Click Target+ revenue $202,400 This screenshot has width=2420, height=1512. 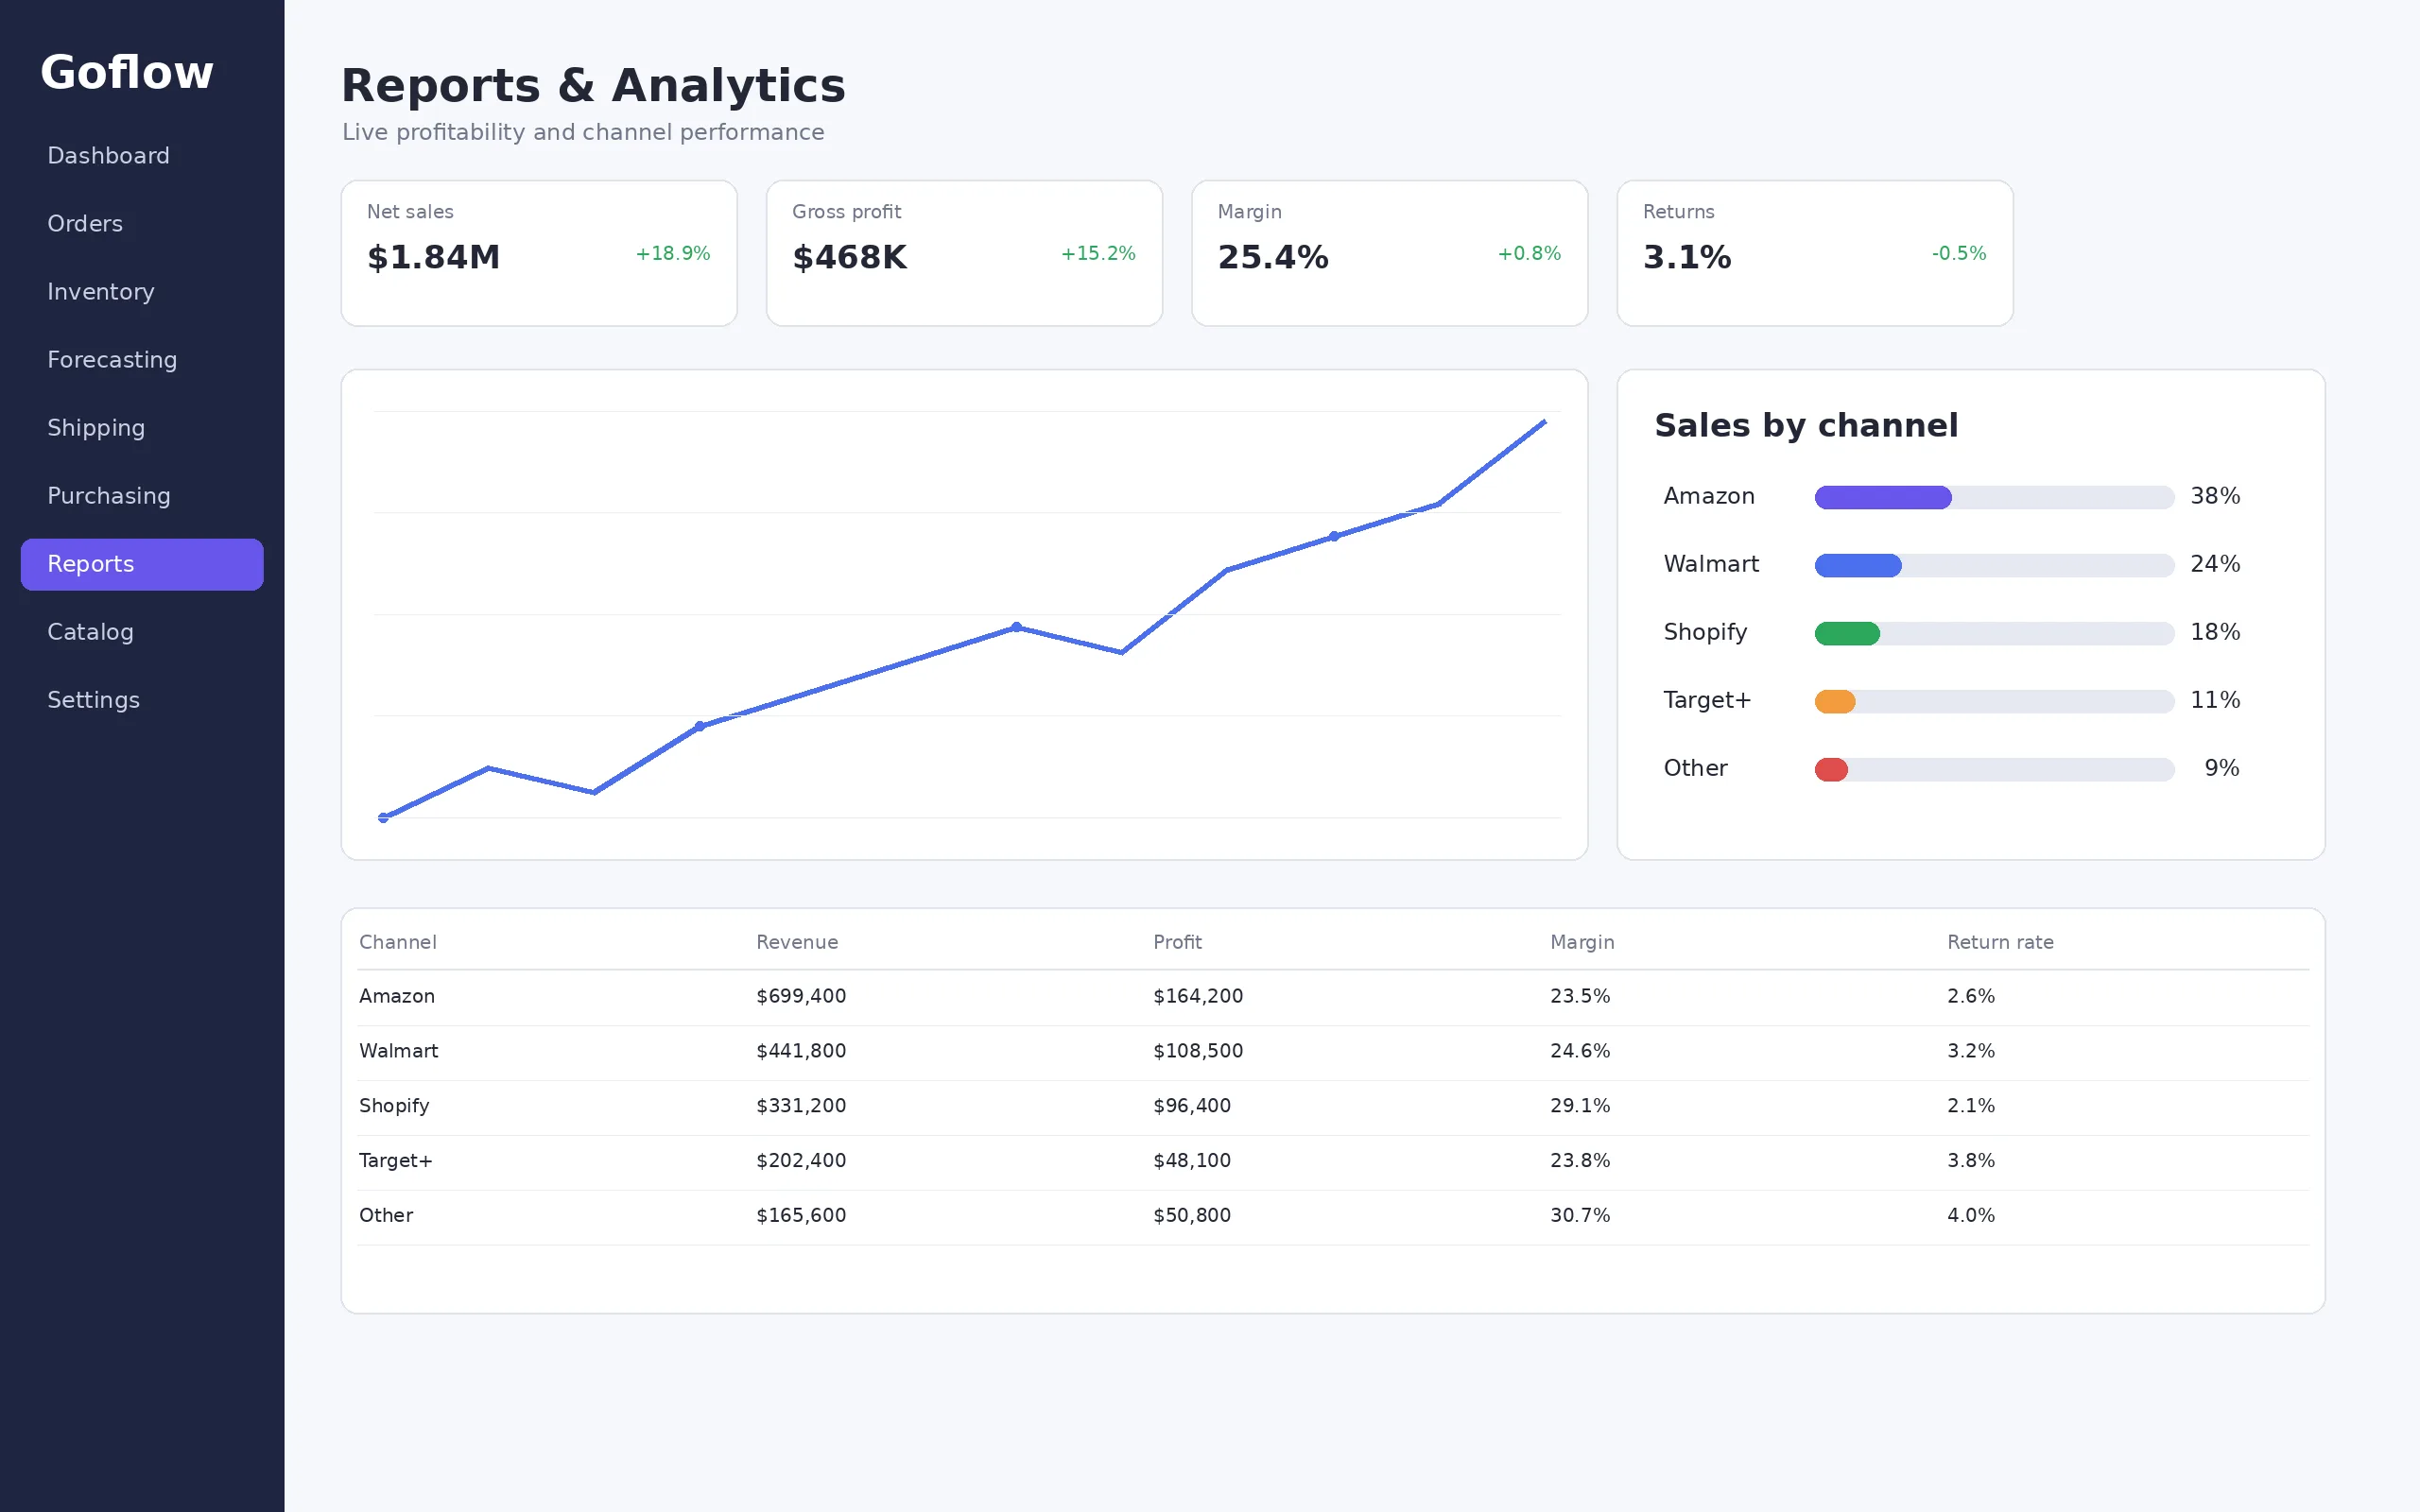click(801, 1161)
